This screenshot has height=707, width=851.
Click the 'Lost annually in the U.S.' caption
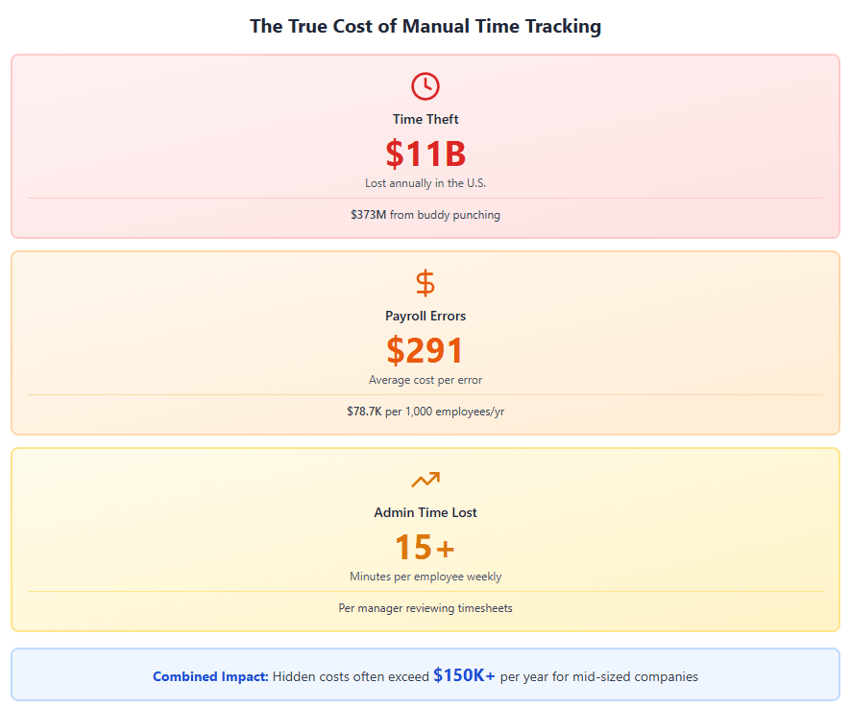tap(425, 183)
